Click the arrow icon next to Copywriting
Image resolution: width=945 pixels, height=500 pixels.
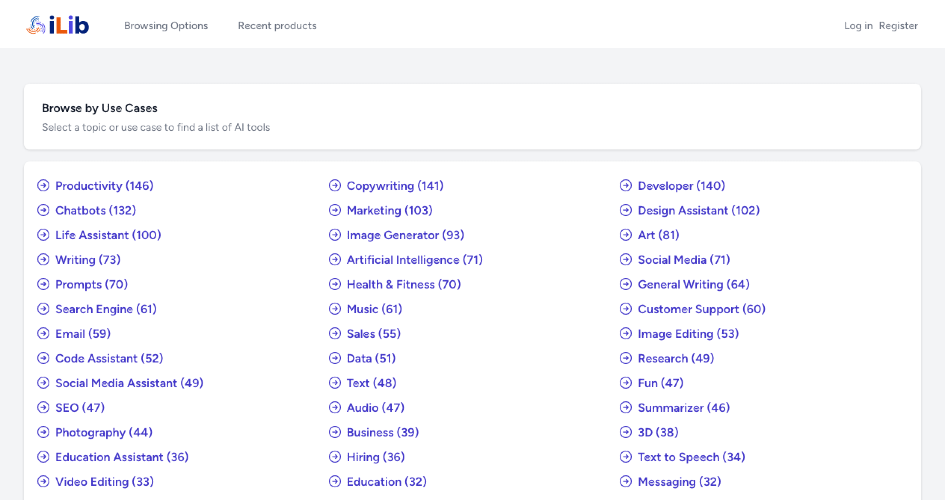coord(335,186)
